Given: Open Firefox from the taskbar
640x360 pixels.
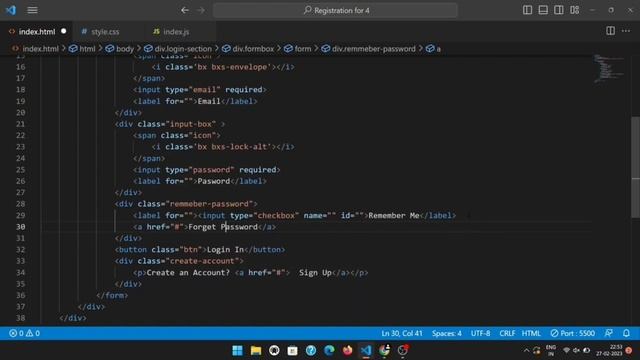Looking at the screenshot, I should point(347,350).
